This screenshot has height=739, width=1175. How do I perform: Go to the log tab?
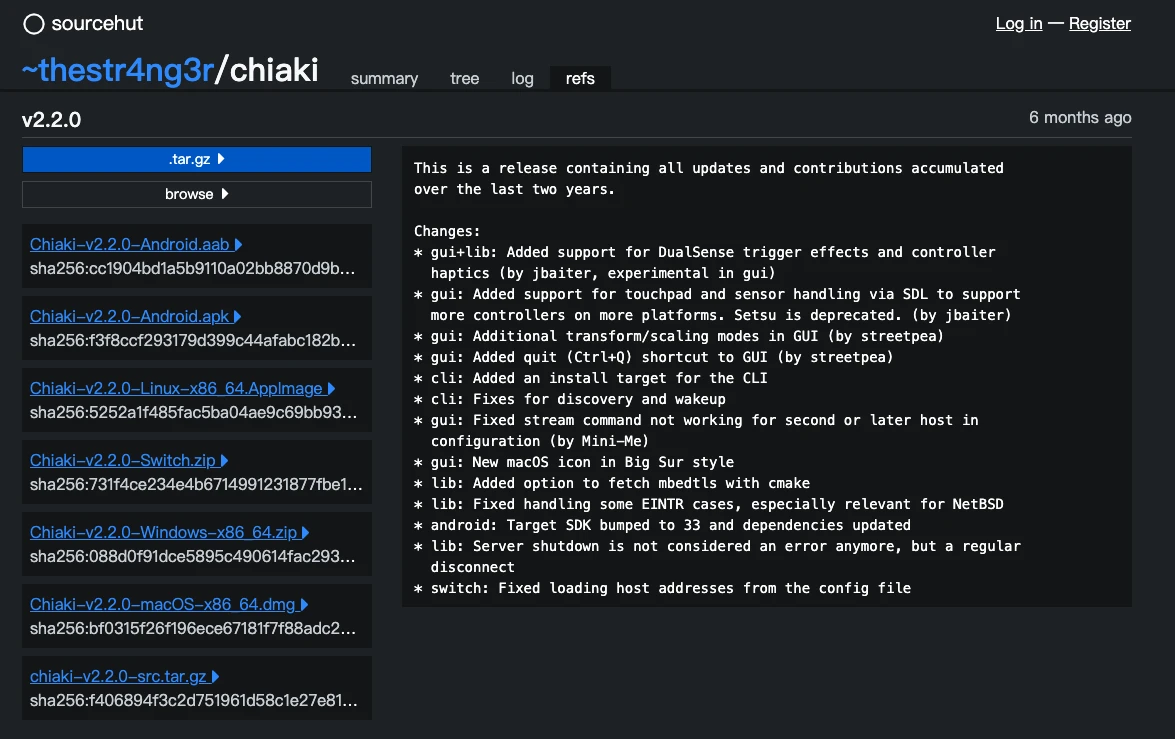coord(522,79)
